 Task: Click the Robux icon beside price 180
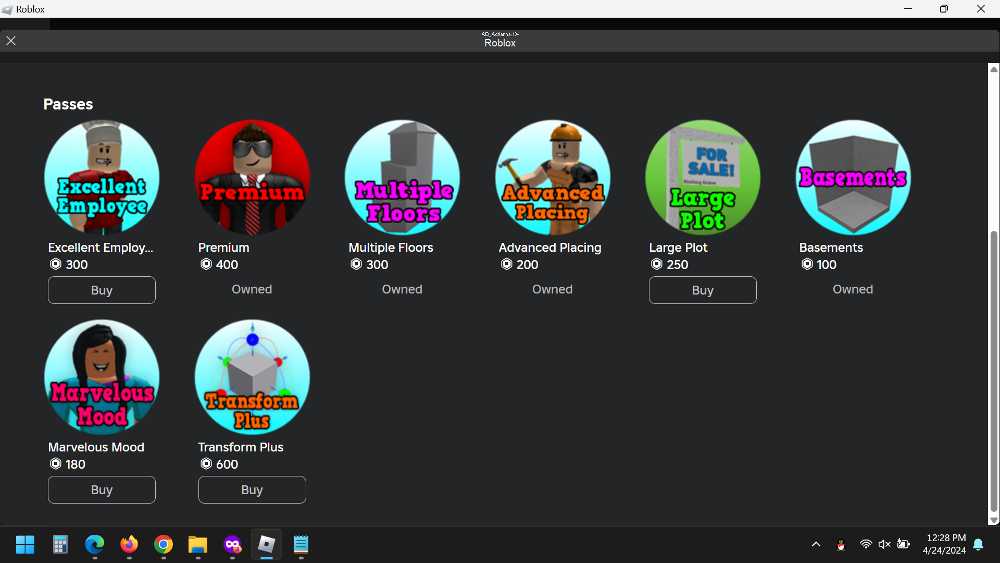55,464
